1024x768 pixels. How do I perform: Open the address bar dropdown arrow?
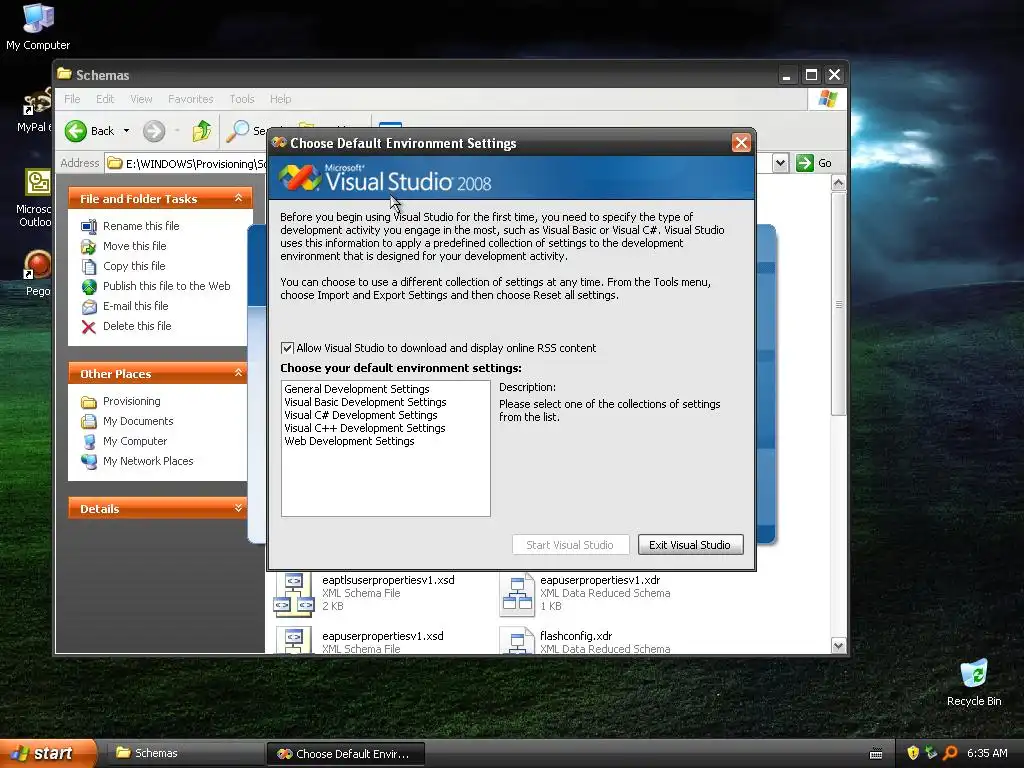point(780,163)
